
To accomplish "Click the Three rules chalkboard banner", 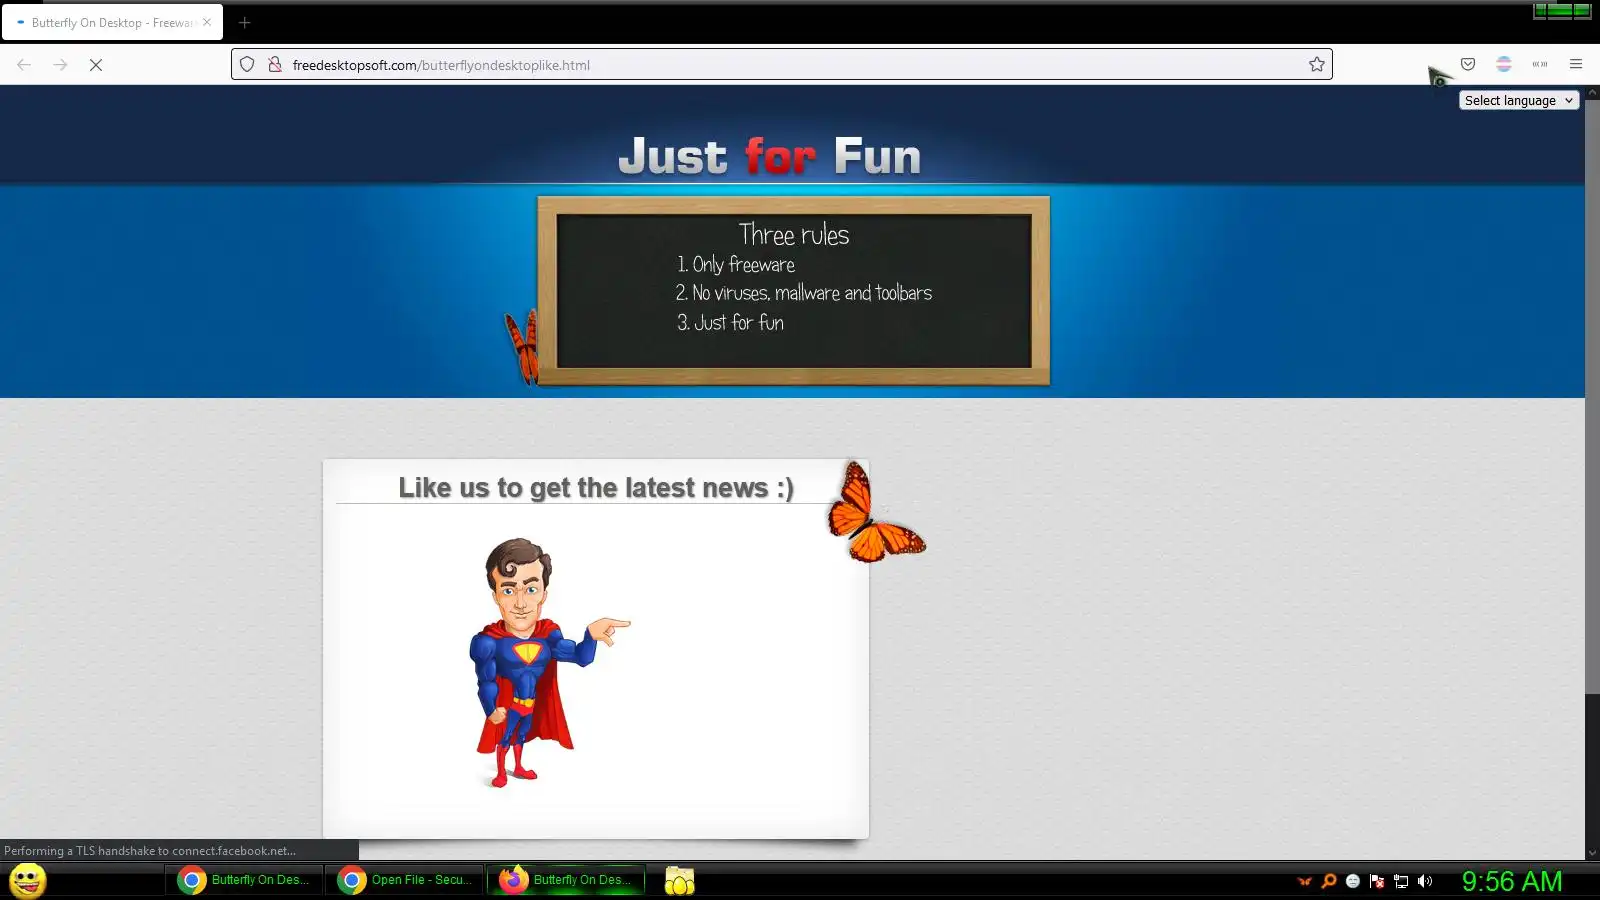I will [x=794, y=290].
